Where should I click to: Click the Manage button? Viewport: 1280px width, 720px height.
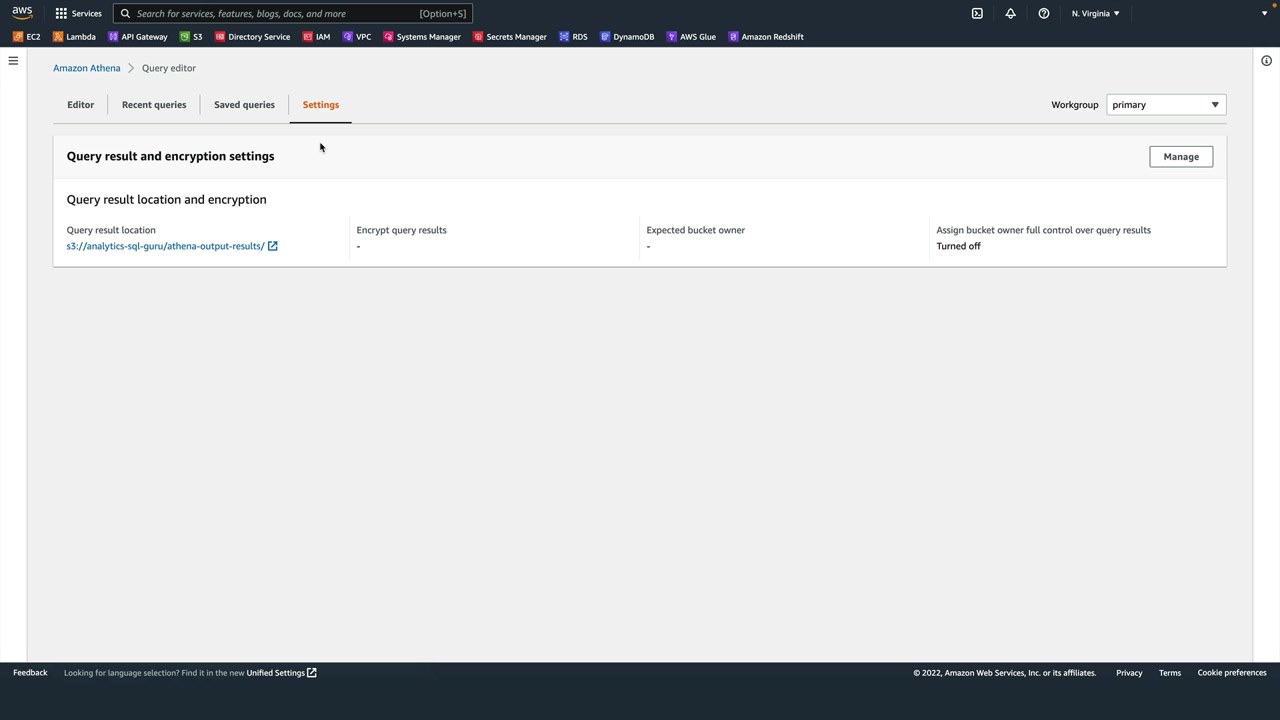[1181, 157]
